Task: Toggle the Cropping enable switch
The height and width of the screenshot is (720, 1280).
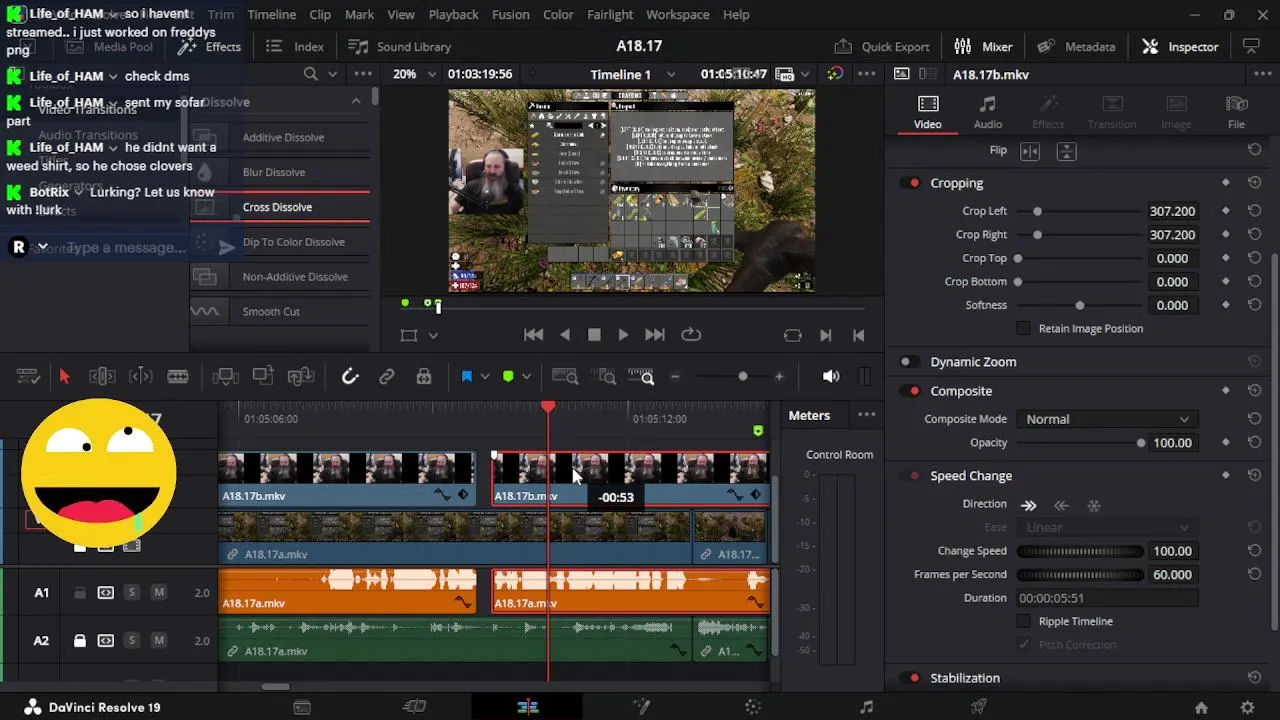Action: point(911,183)
